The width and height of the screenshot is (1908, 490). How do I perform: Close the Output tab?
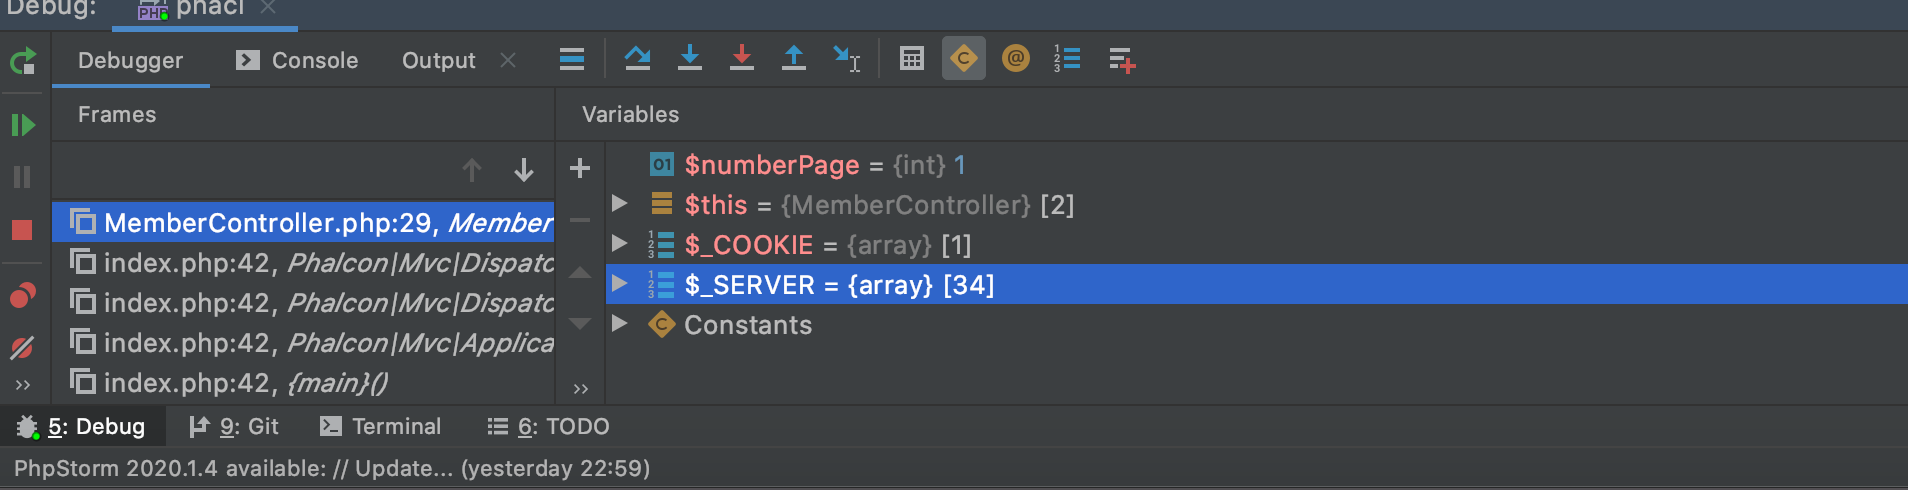click(508, 60)
